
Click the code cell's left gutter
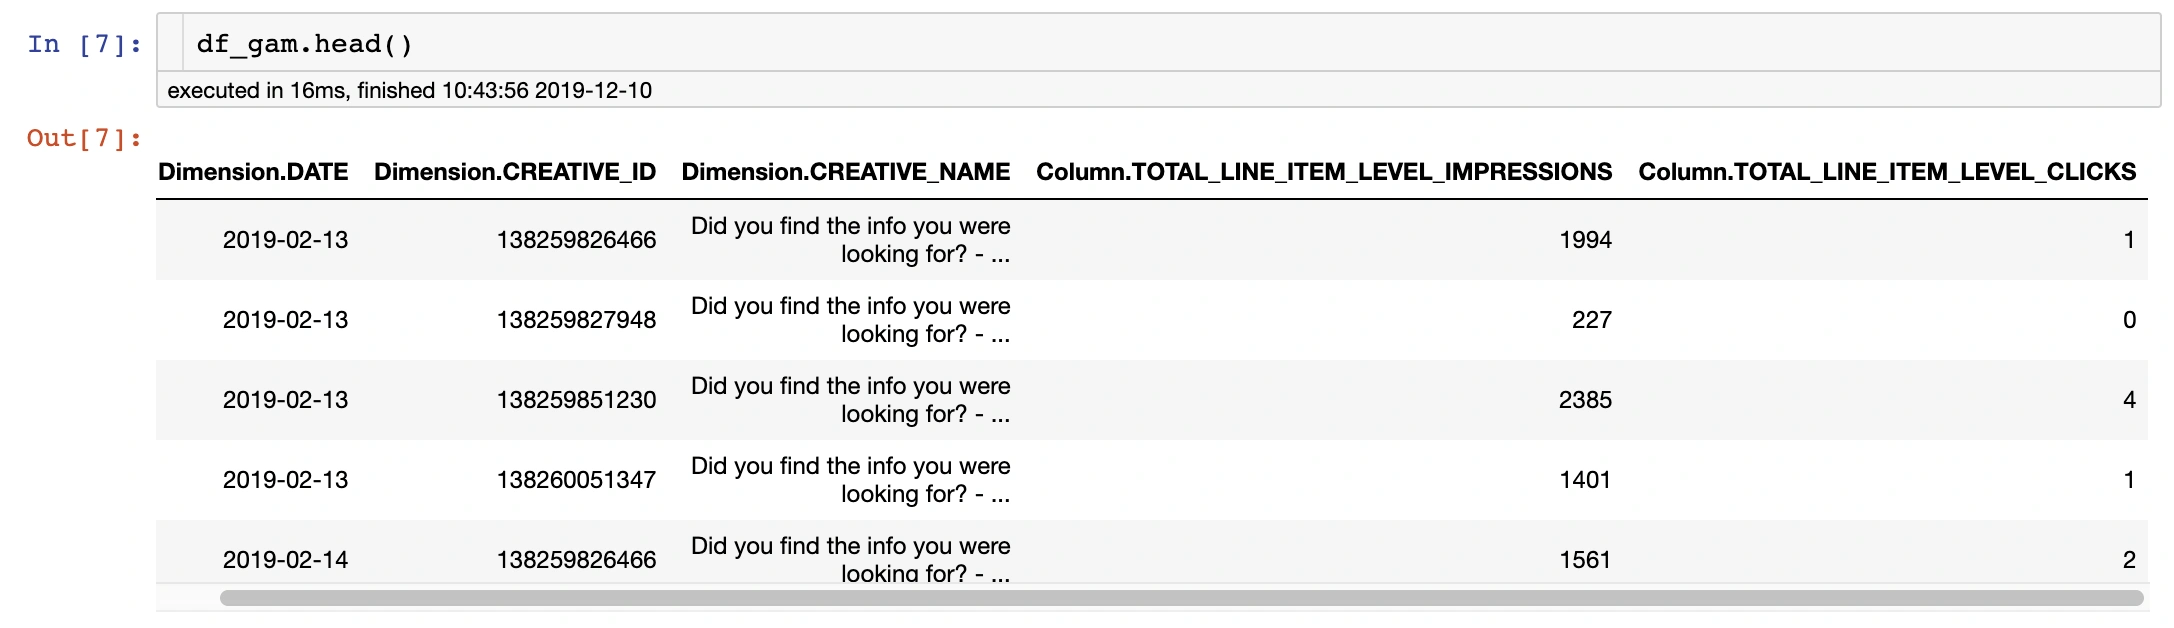pyautogui.click(x=171, y=43)
